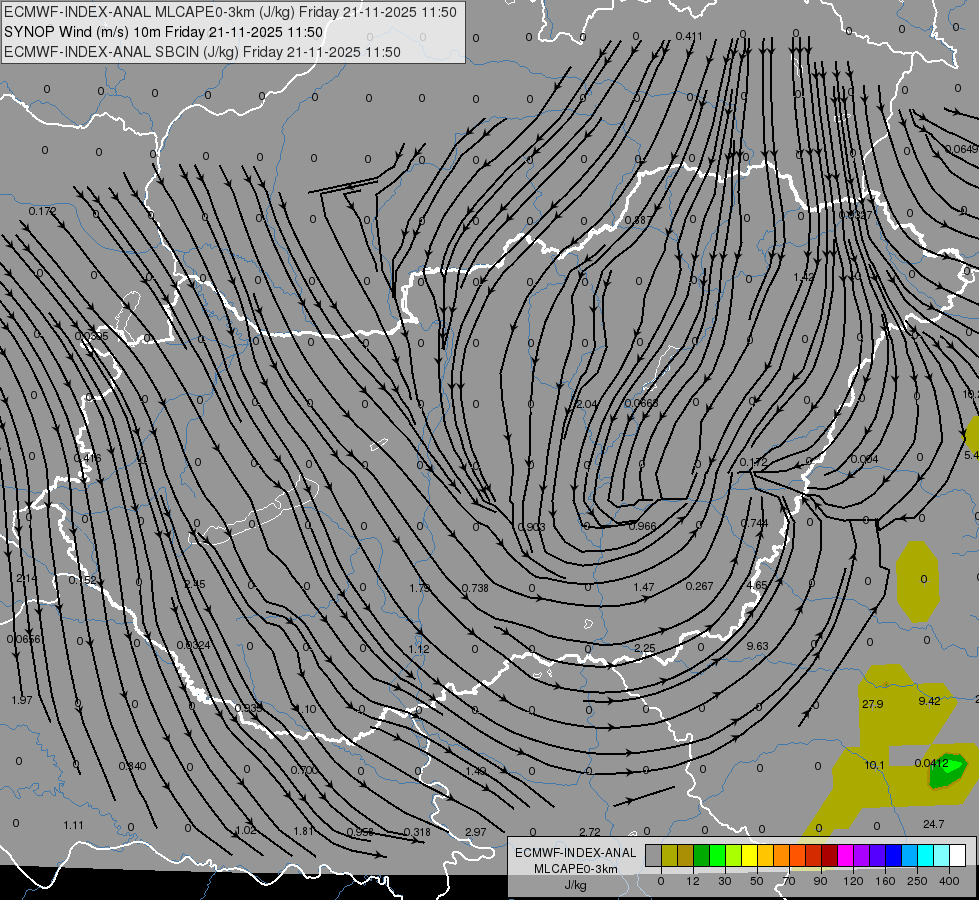This screenshot has height=900, width=979.
Task: Click the map value 0.318
Action: (x=417, y=832)
